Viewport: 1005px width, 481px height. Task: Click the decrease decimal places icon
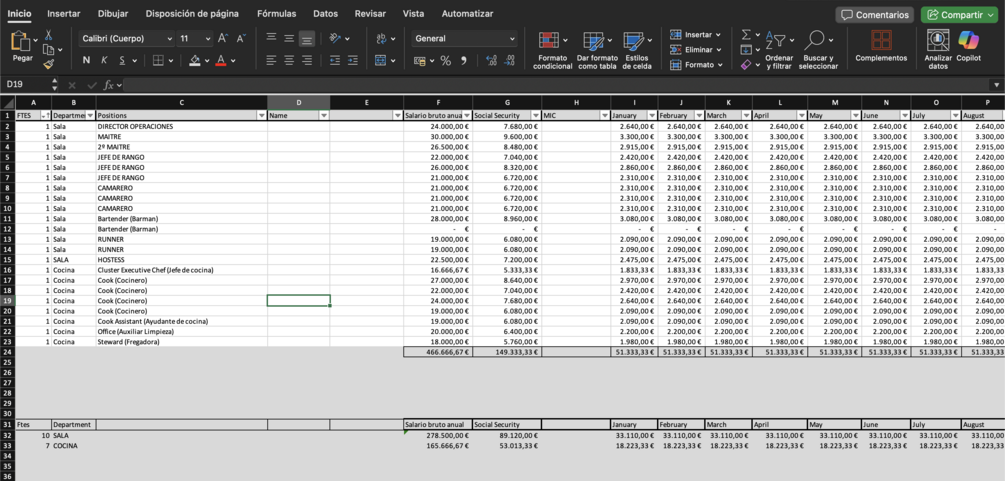pos(510,61)
